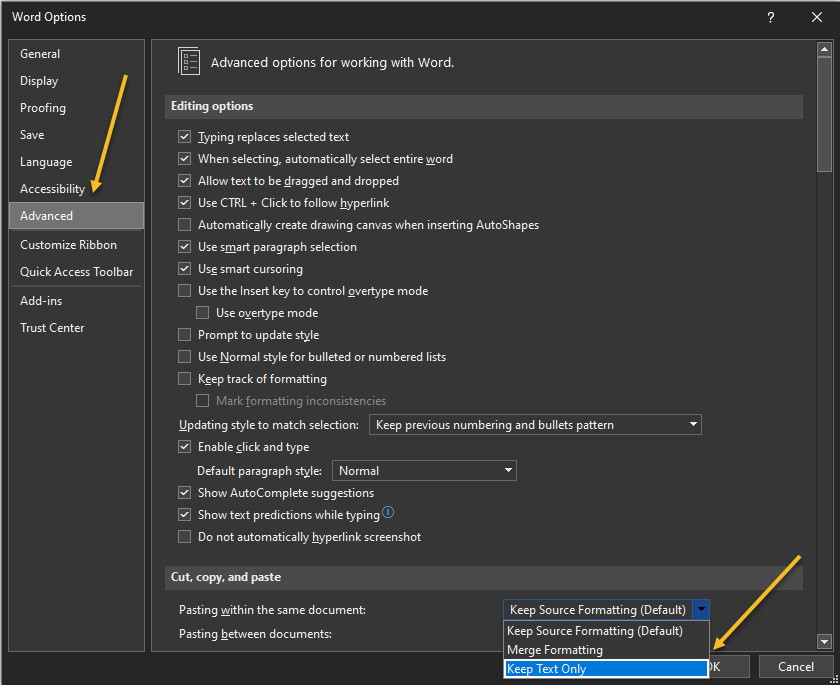Click the Advanced options header icon
The image size is (840, 685).
[x=189, y=61]
